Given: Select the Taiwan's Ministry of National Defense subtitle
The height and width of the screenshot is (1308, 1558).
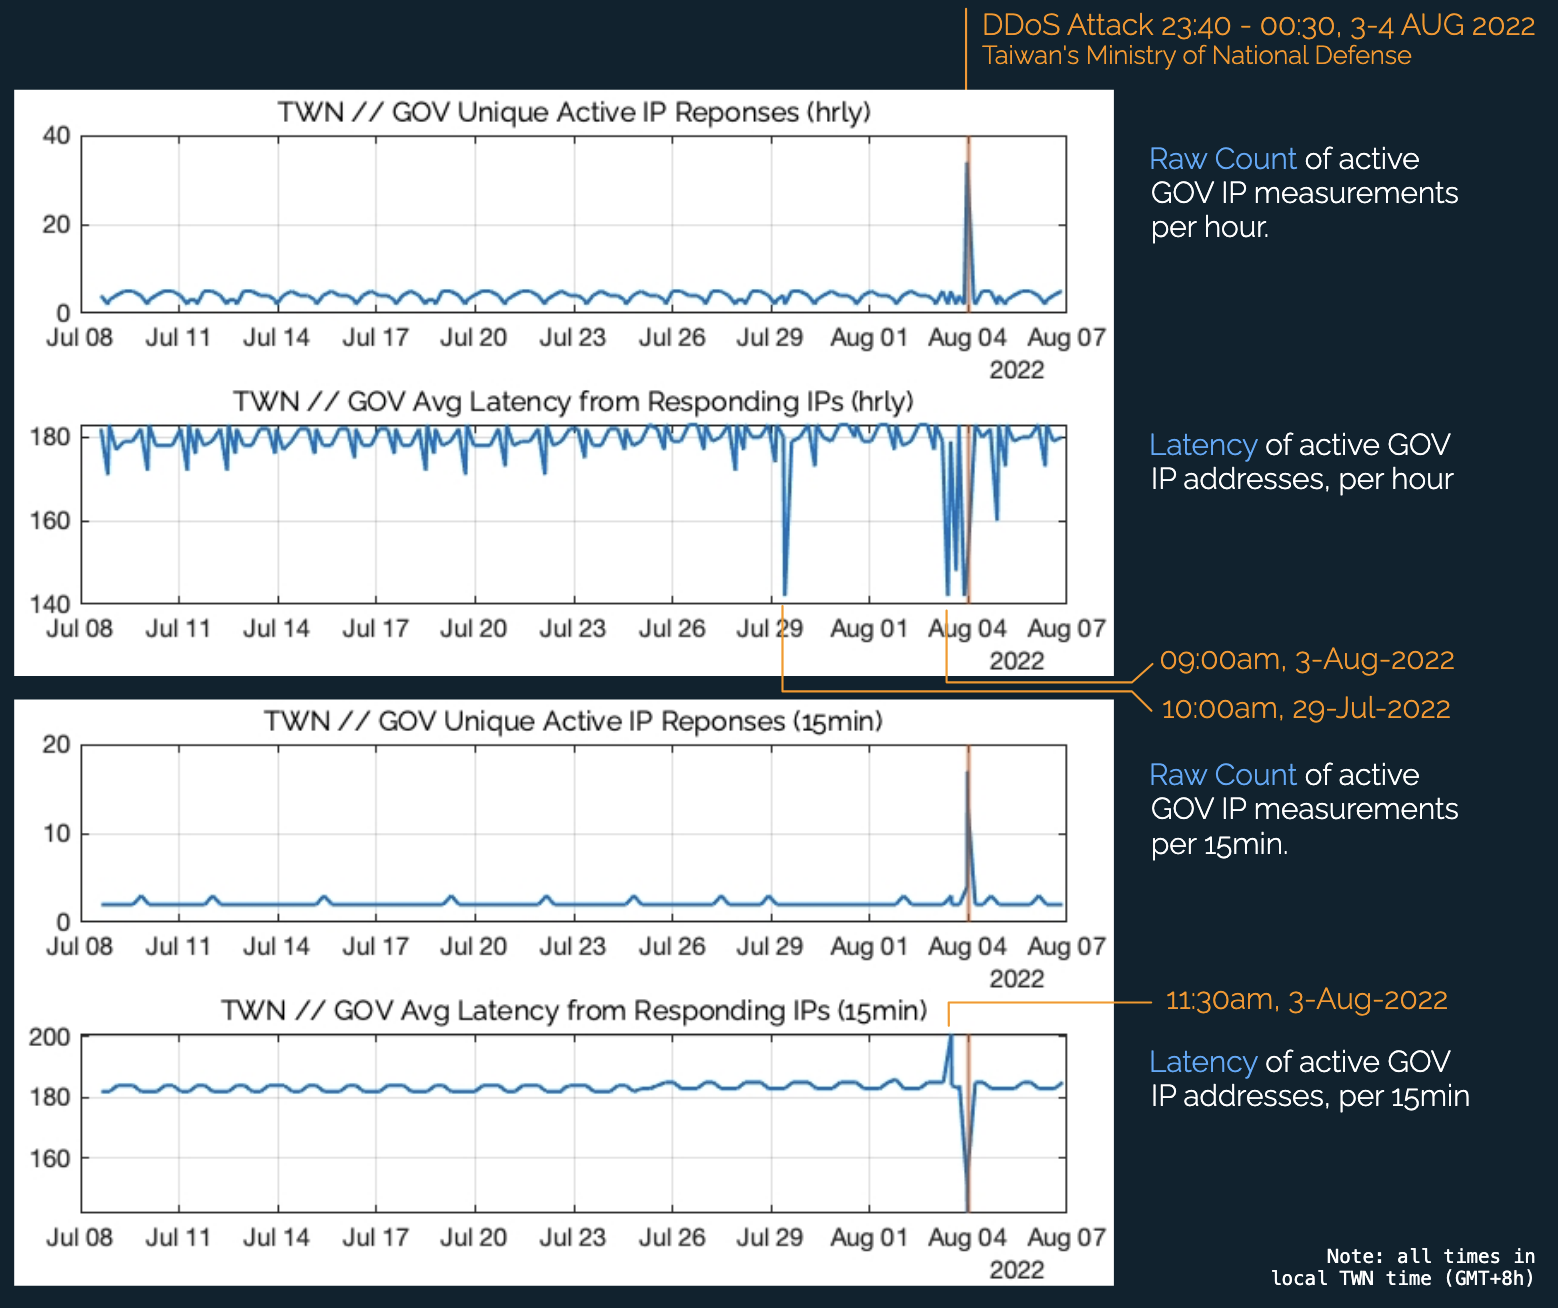Looking at the screenshot, I should pyautogui.click(x=1196, y=56).
